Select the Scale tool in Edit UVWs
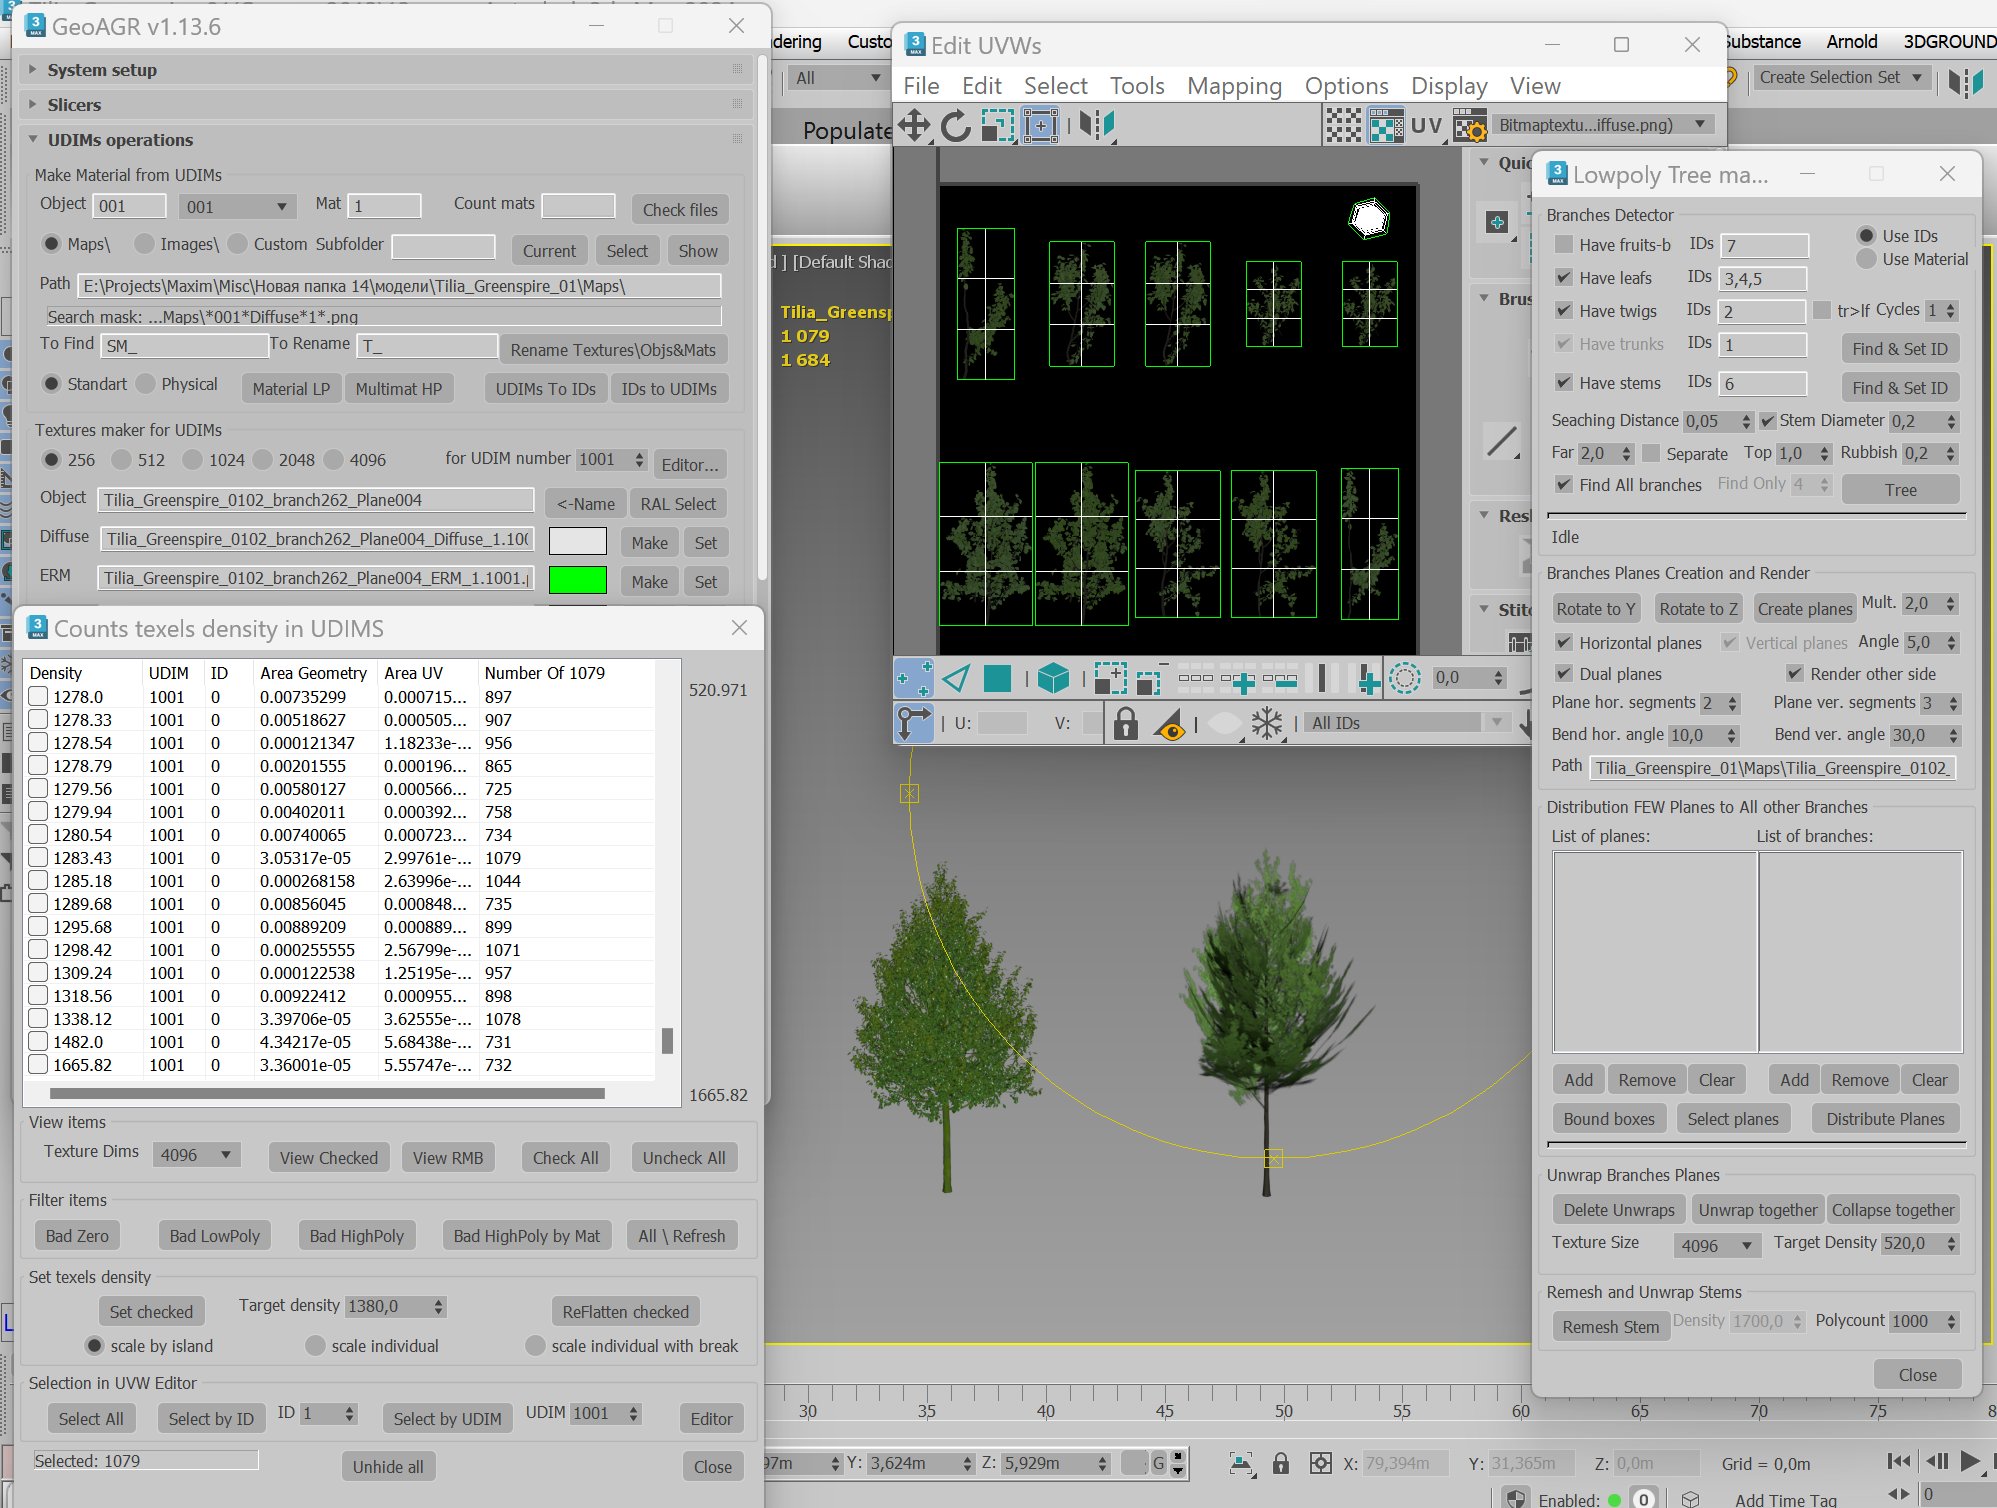Viewport: 1997px width, 1508px height. coord(998,126)
